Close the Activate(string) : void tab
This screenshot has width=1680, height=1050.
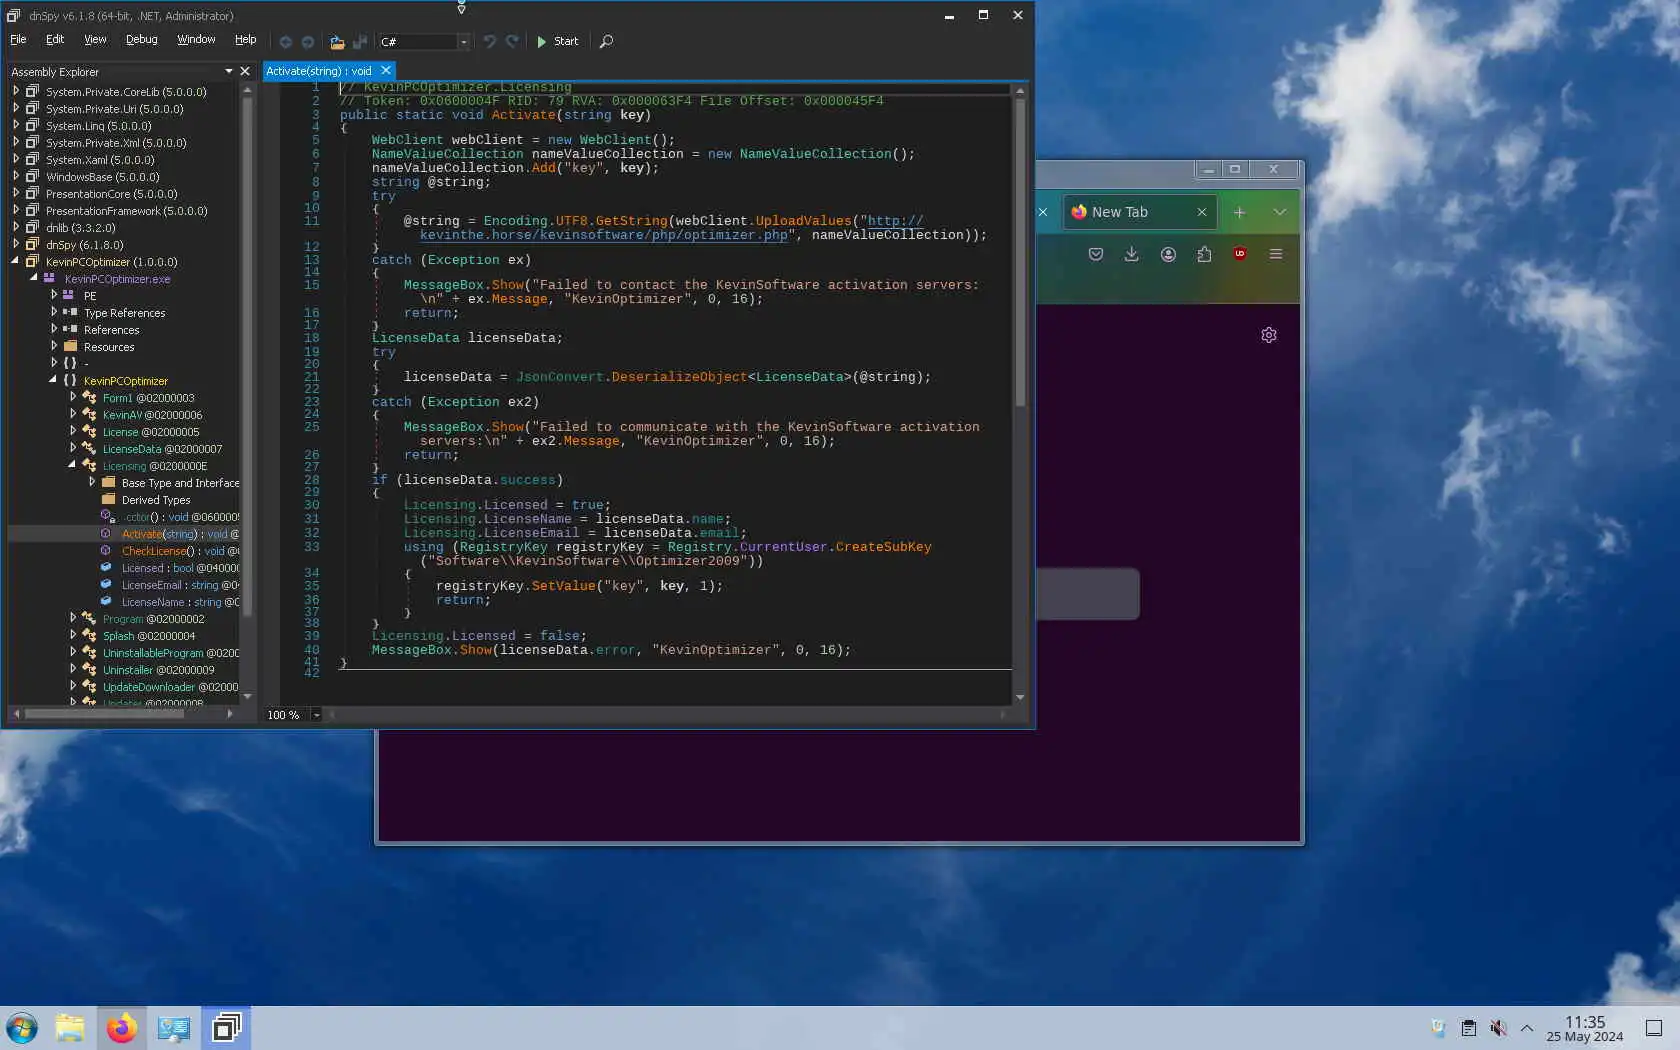tap(385, 71)
